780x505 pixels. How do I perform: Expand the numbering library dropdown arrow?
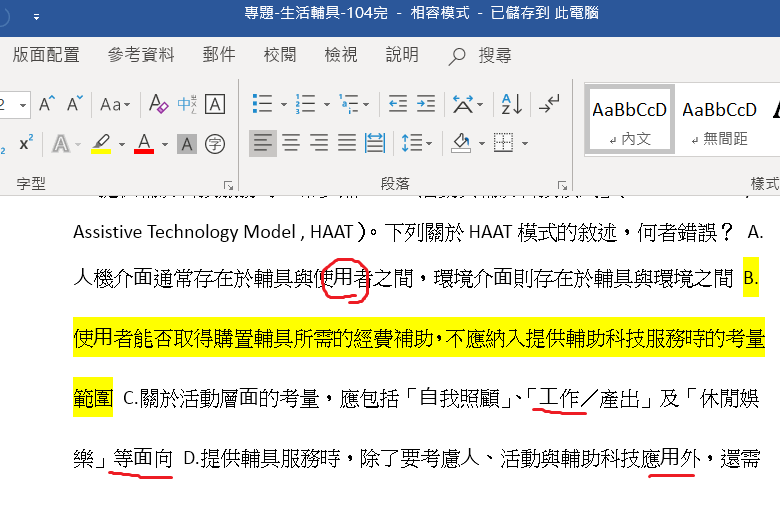coord(327,104)
